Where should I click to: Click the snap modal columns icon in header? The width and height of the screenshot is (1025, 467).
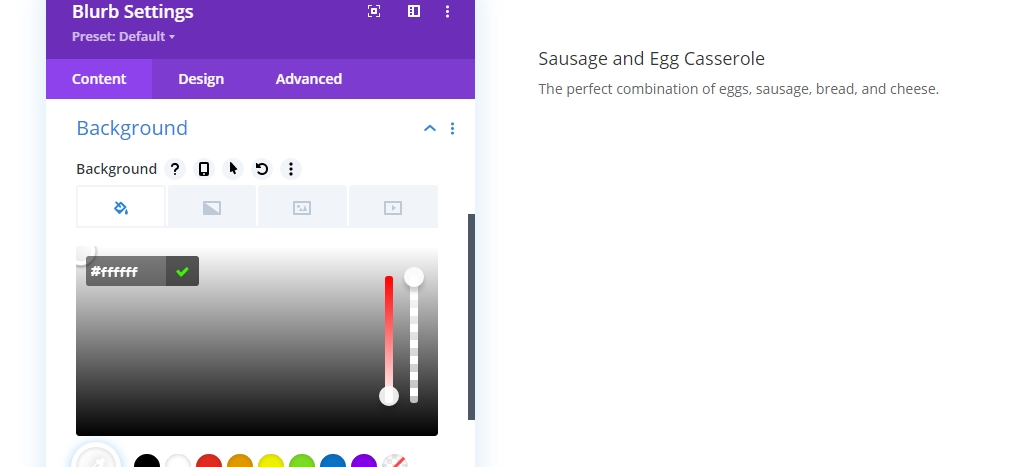coord(414,11)
